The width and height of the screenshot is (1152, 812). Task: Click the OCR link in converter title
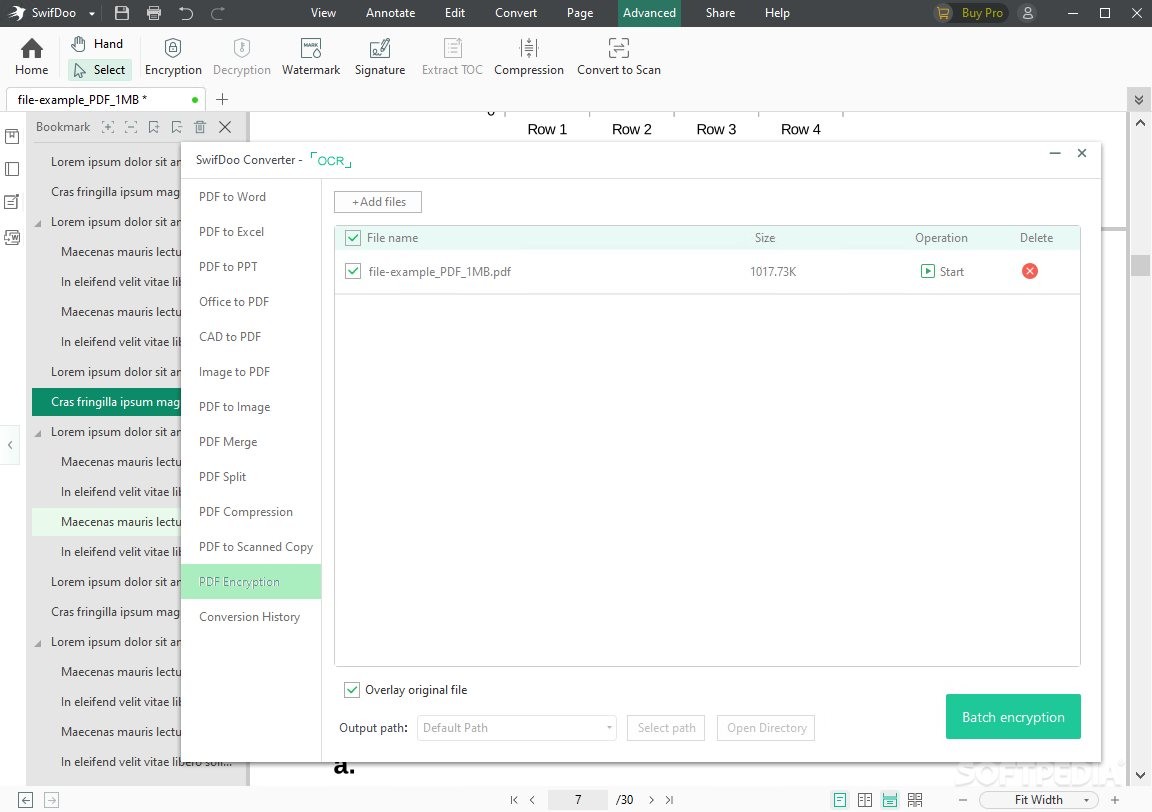click(331, 160)
